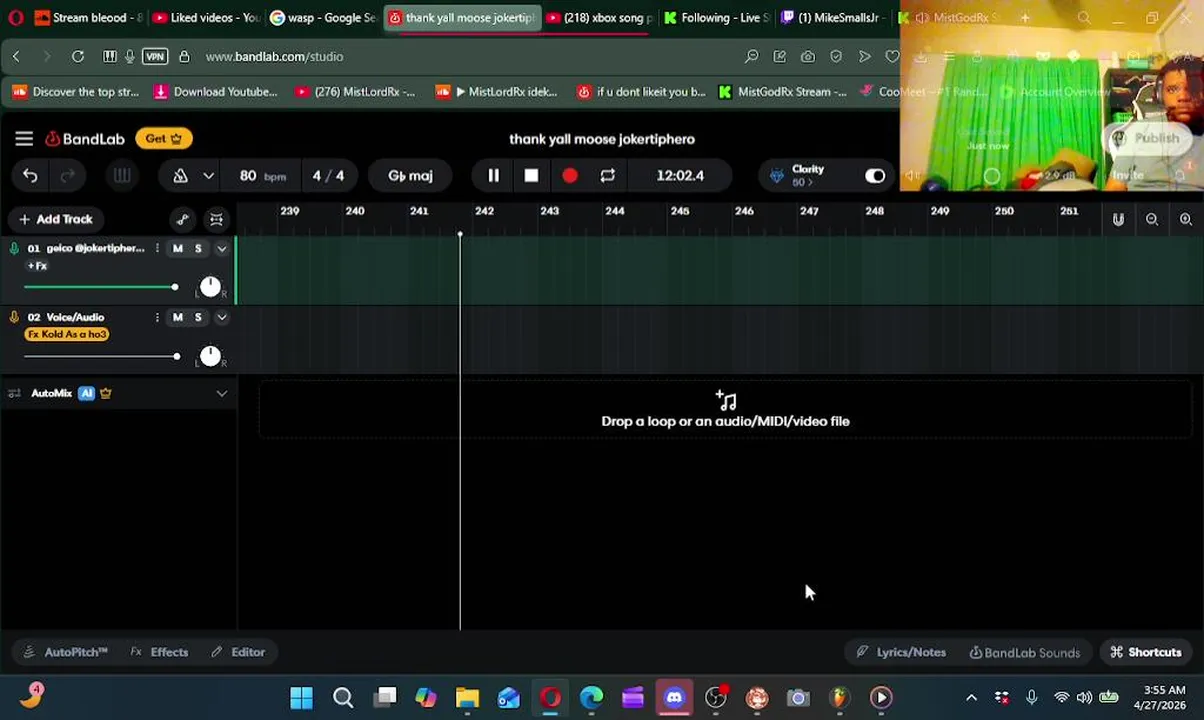Viewport: 1204px width, 720px height.
Task: Open keyboard Shortcuts
Action: (x=1146, y=652)
